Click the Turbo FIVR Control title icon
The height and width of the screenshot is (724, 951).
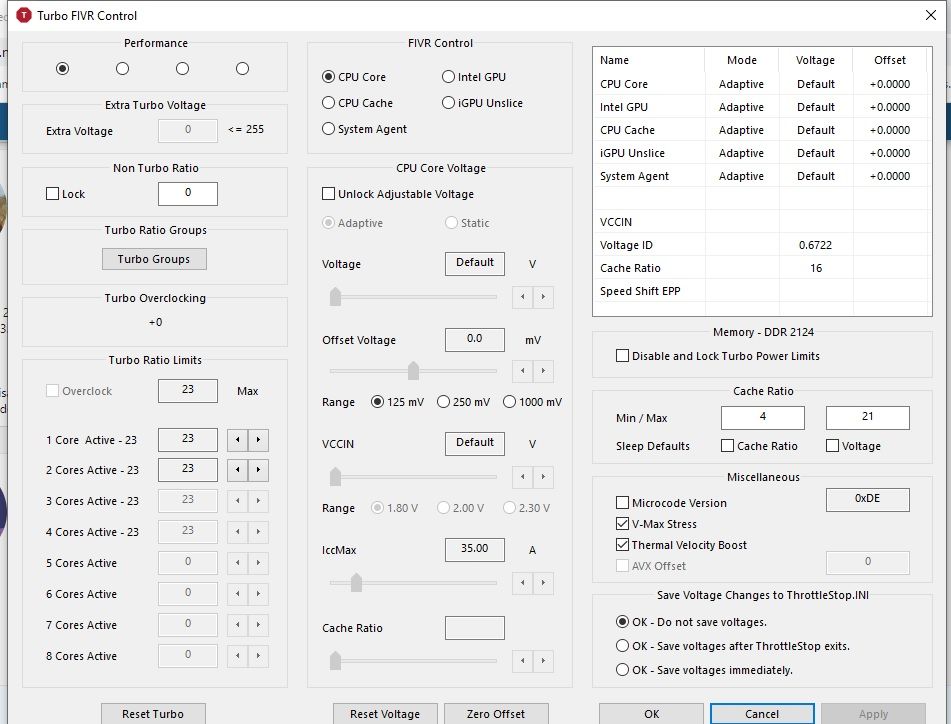pyautogui.click(x=24, y=15)
